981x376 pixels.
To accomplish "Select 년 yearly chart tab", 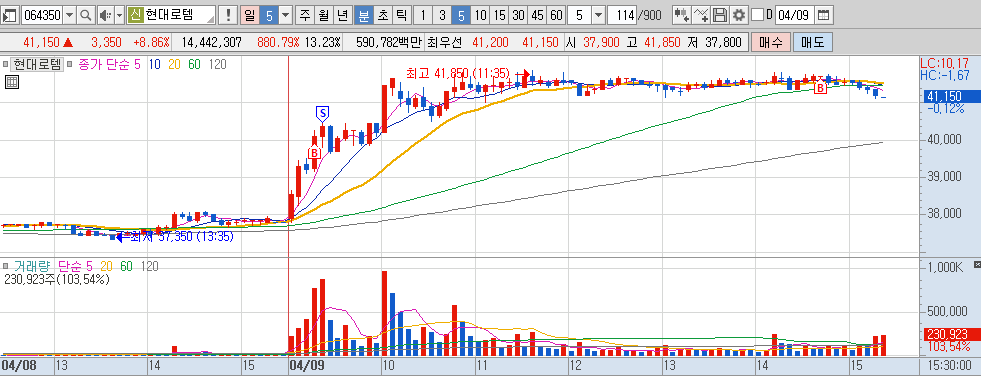I will (342, 14).
